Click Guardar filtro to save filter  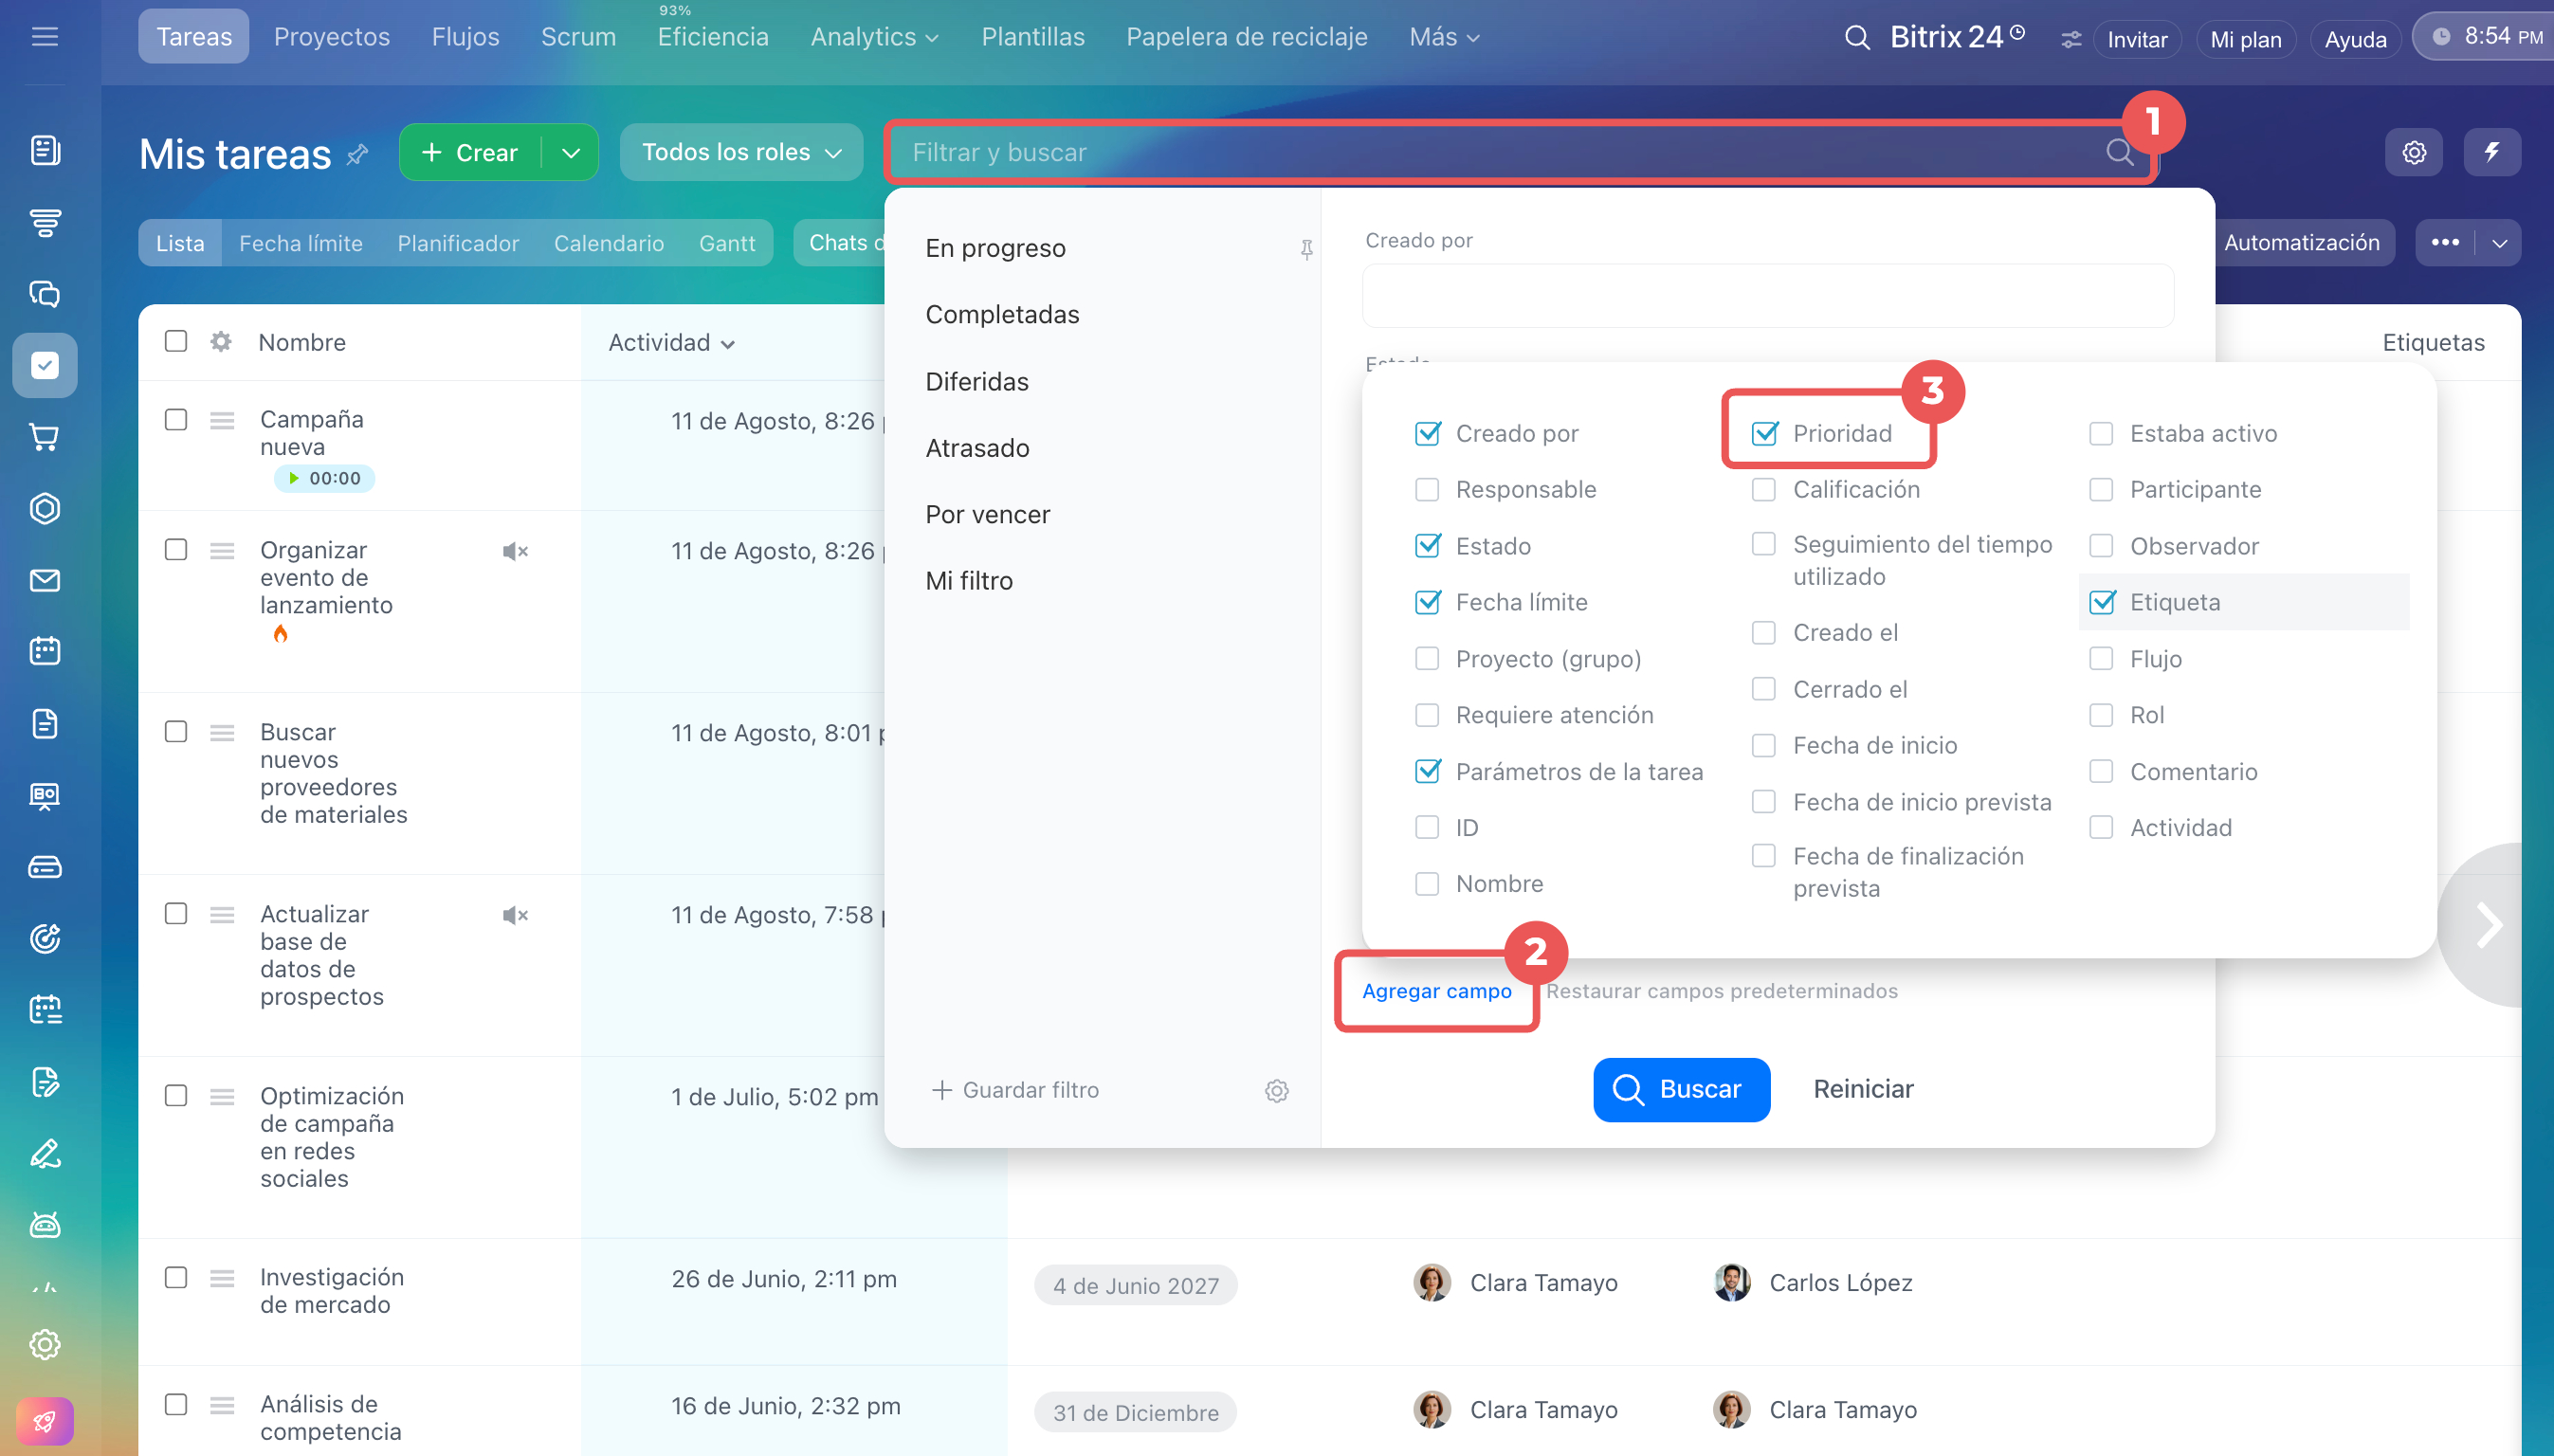point(1015,1090)
